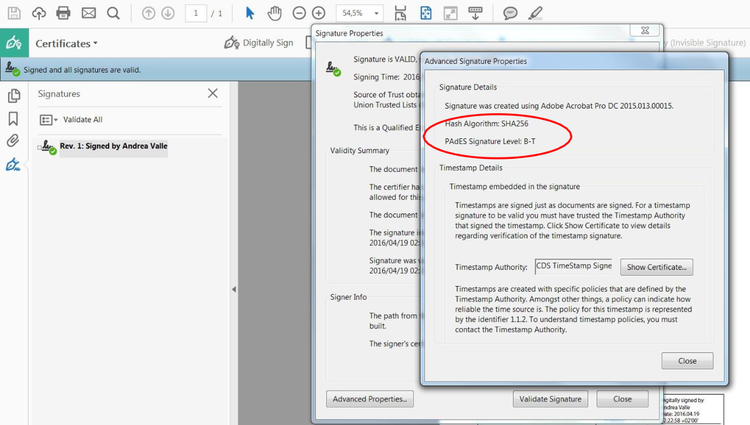Open the Add comment bubble tool

510,13
